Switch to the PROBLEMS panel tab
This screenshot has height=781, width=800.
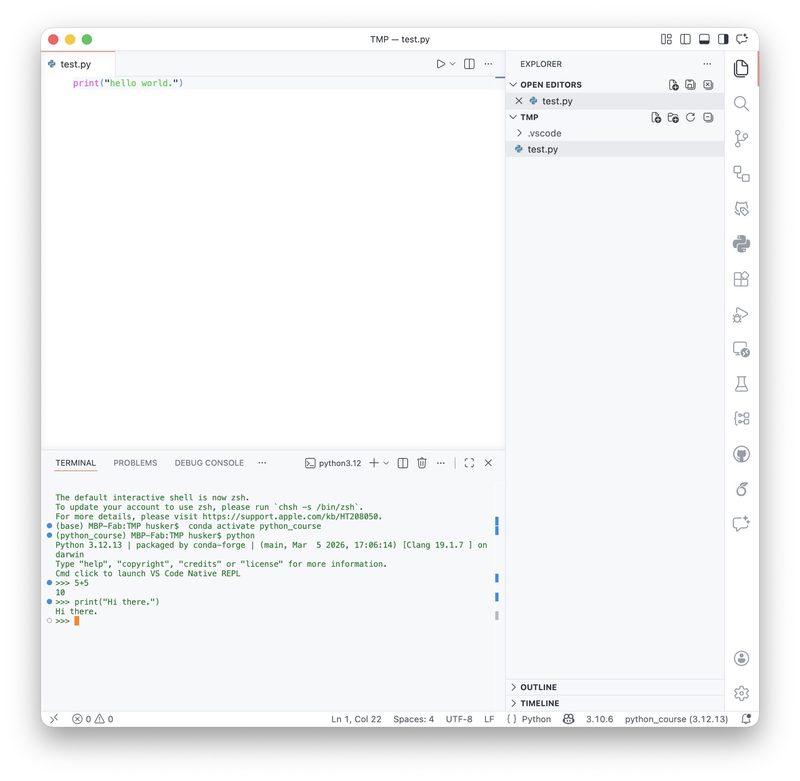pos(135,463)
